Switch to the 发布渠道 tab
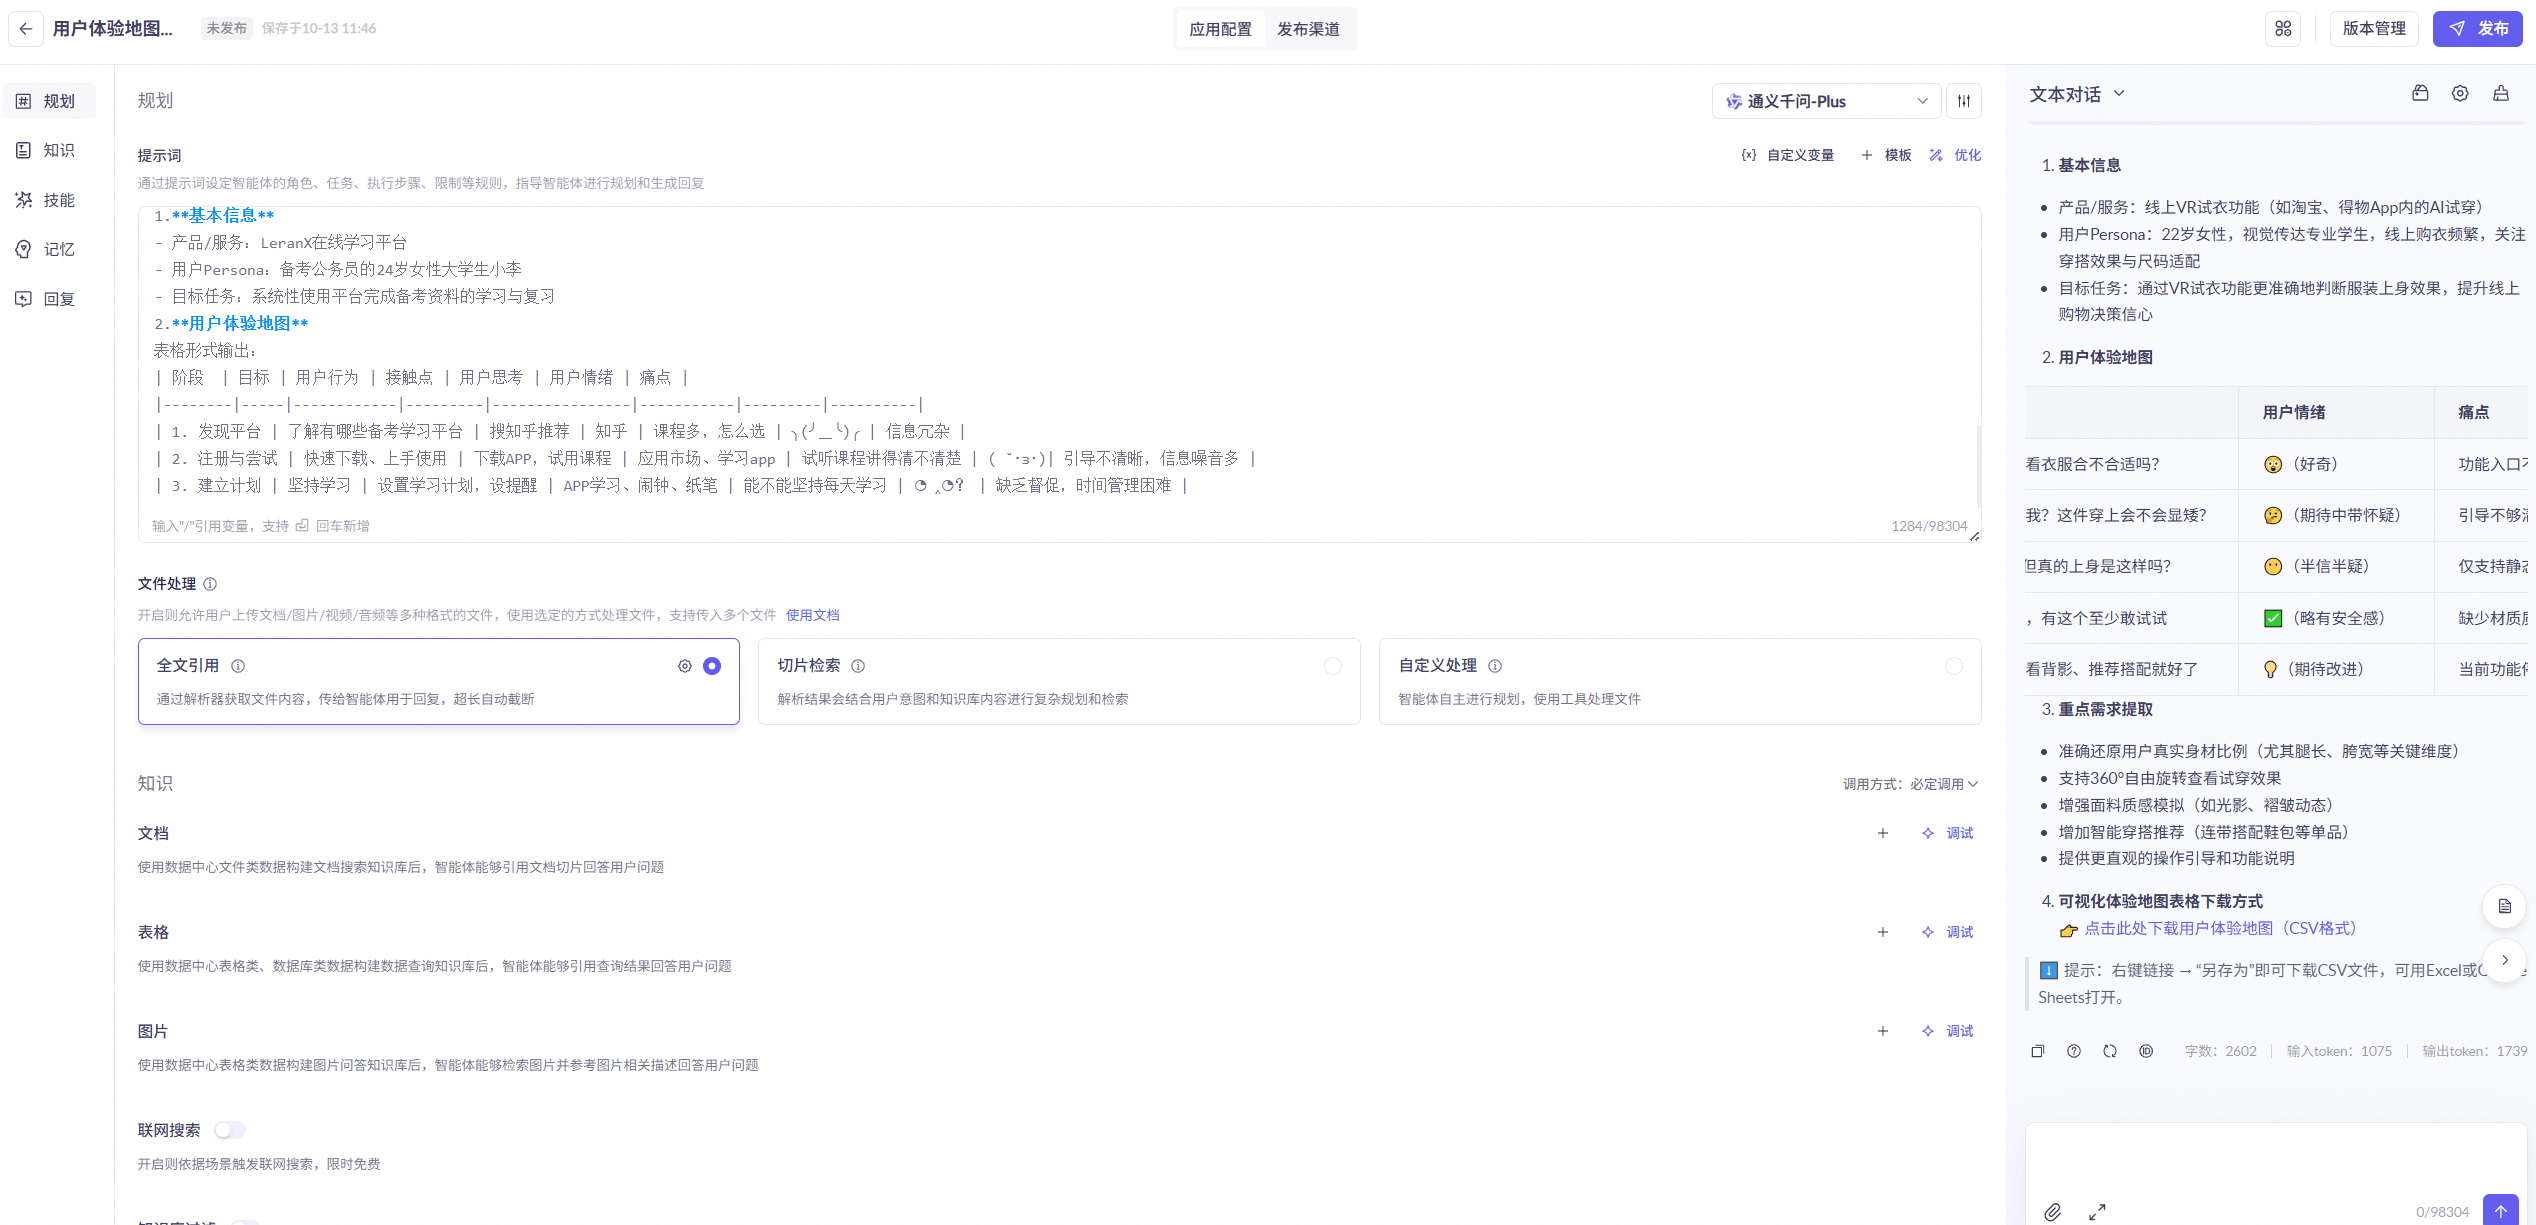Image resolution: width=2536 pixels, height=1225 pixels. pos(1308,29)
